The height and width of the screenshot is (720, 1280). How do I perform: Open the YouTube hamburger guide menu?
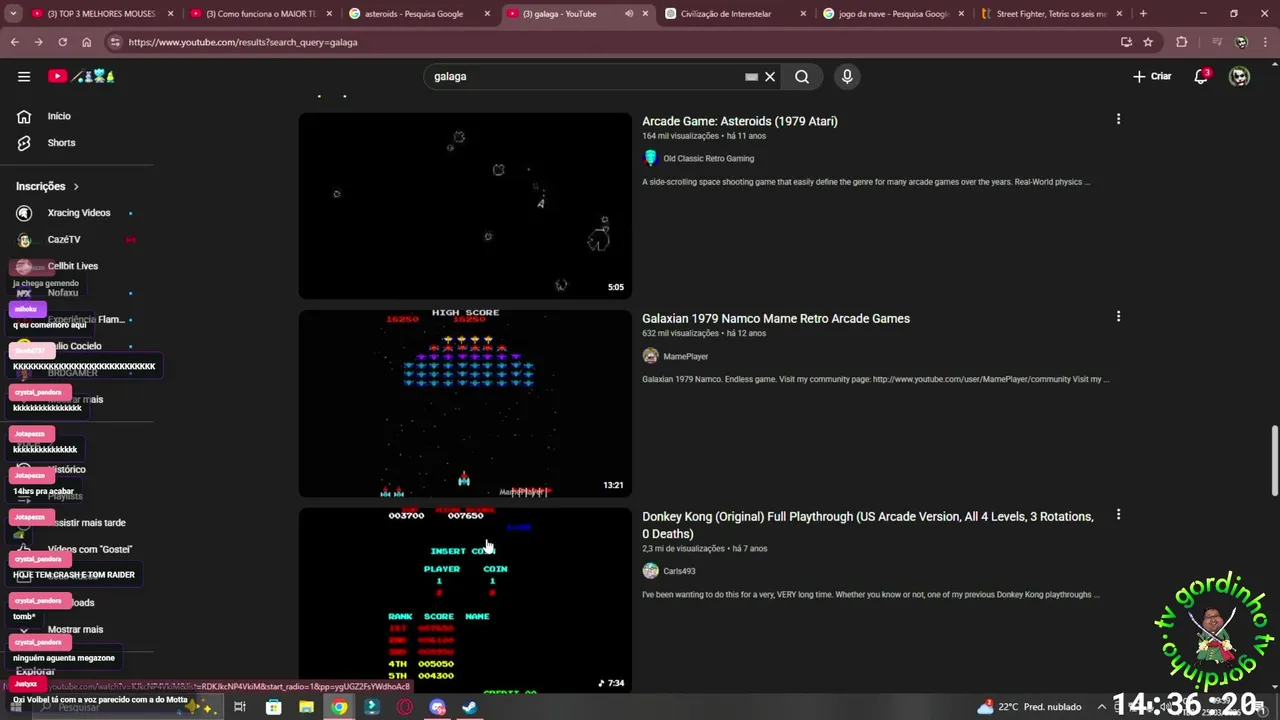(24, 76)
